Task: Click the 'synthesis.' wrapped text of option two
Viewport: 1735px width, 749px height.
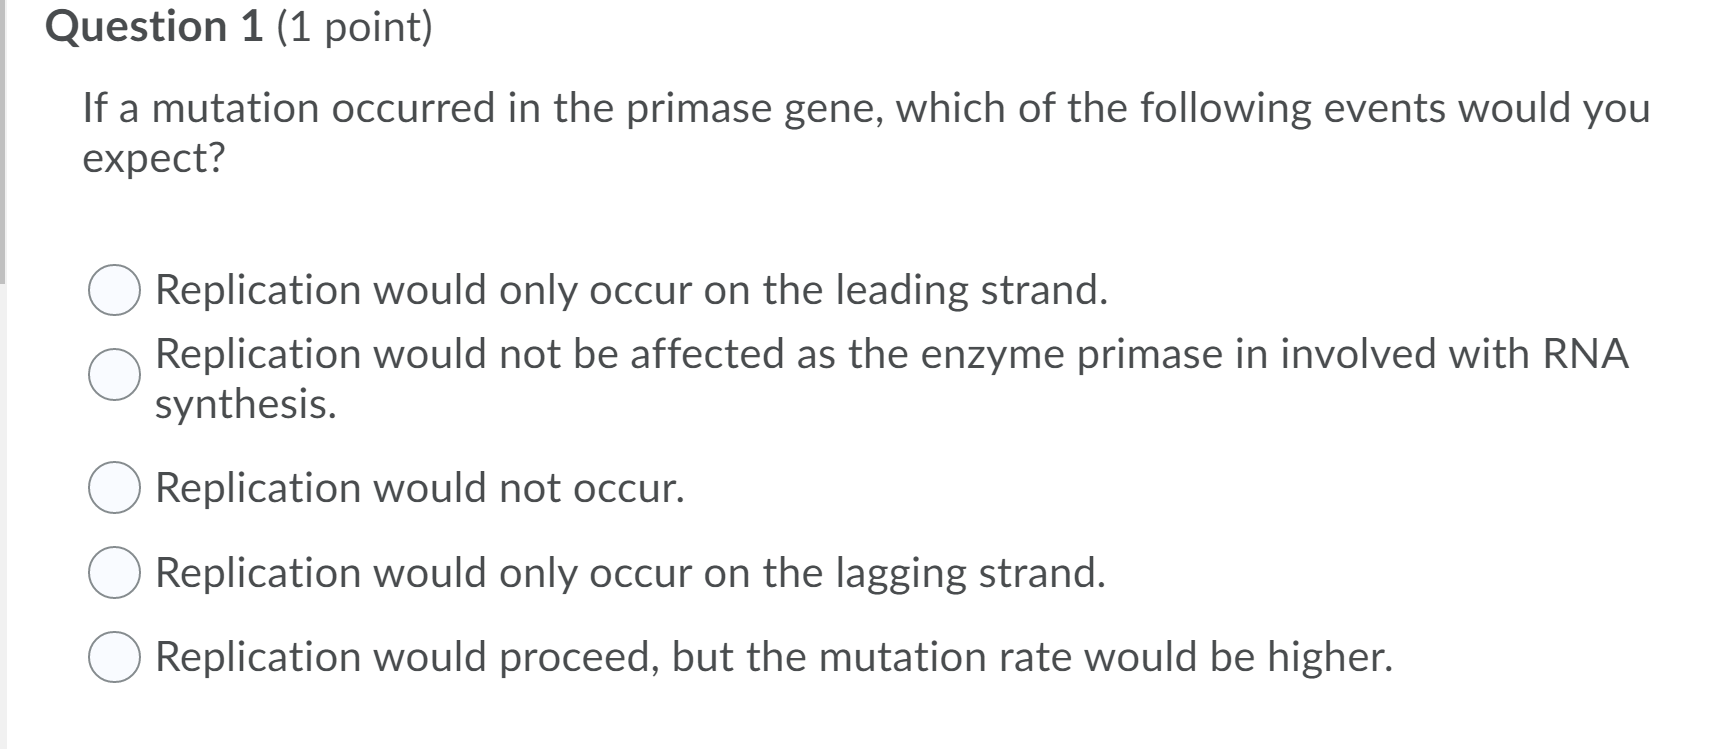Action: point(244,404)
